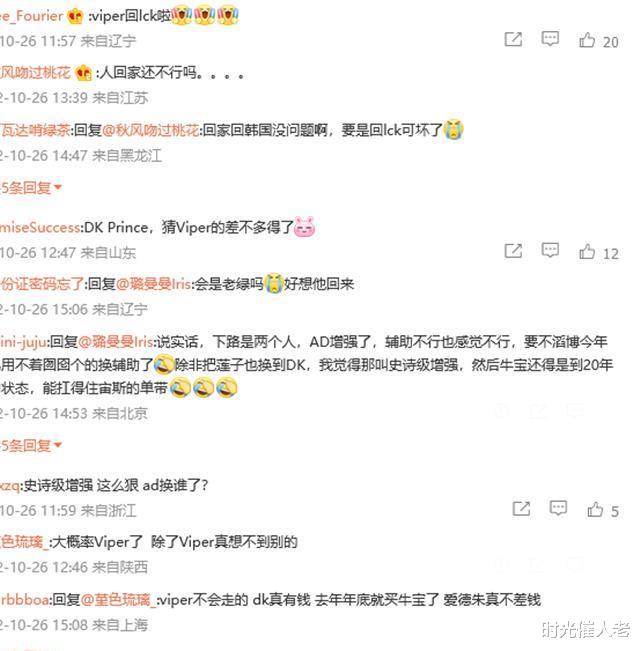Share the 'DK Prince' comment
This screenshot has width=640, height=651.
[x=513, y=251]
